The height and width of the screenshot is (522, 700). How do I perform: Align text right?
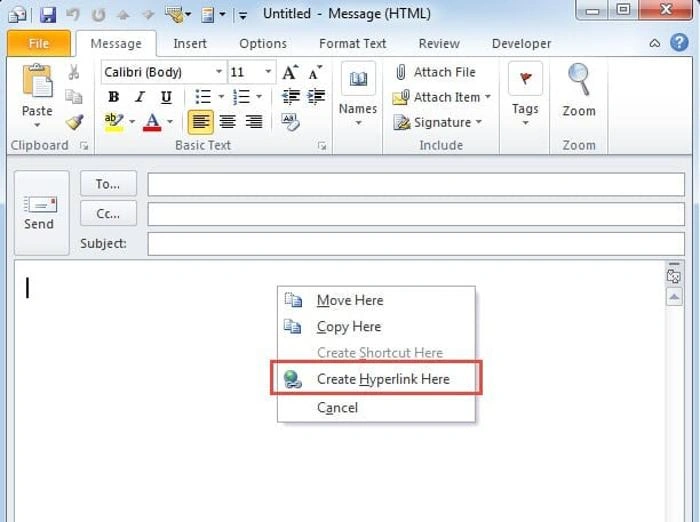pyautogui.click(x=254, y=122)
